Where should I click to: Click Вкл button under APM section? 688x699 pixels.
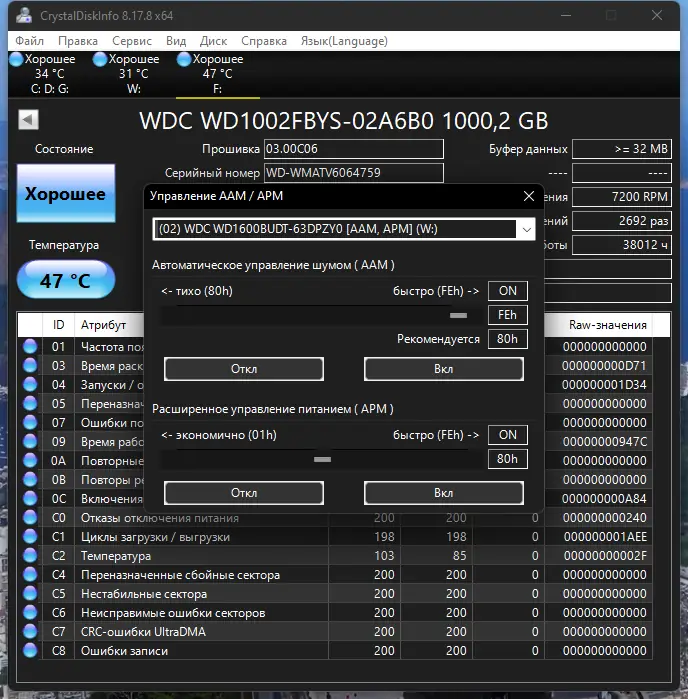click(x=444, y=493)
